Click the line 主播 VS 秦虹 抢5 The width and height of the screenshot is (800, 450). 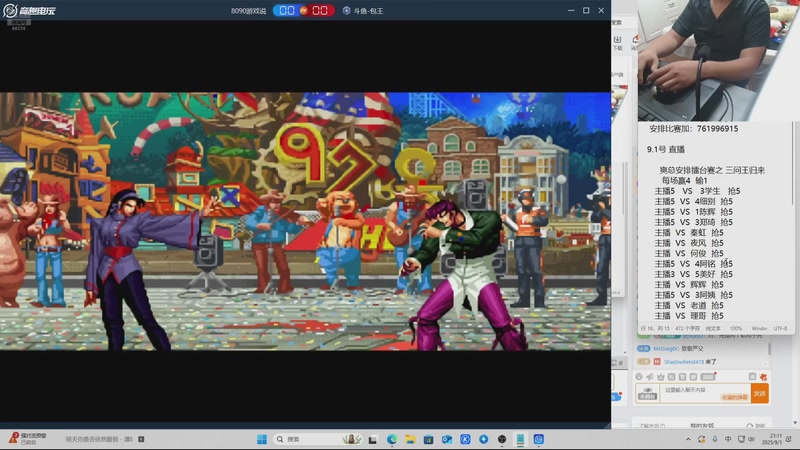(x=689, y=233)
